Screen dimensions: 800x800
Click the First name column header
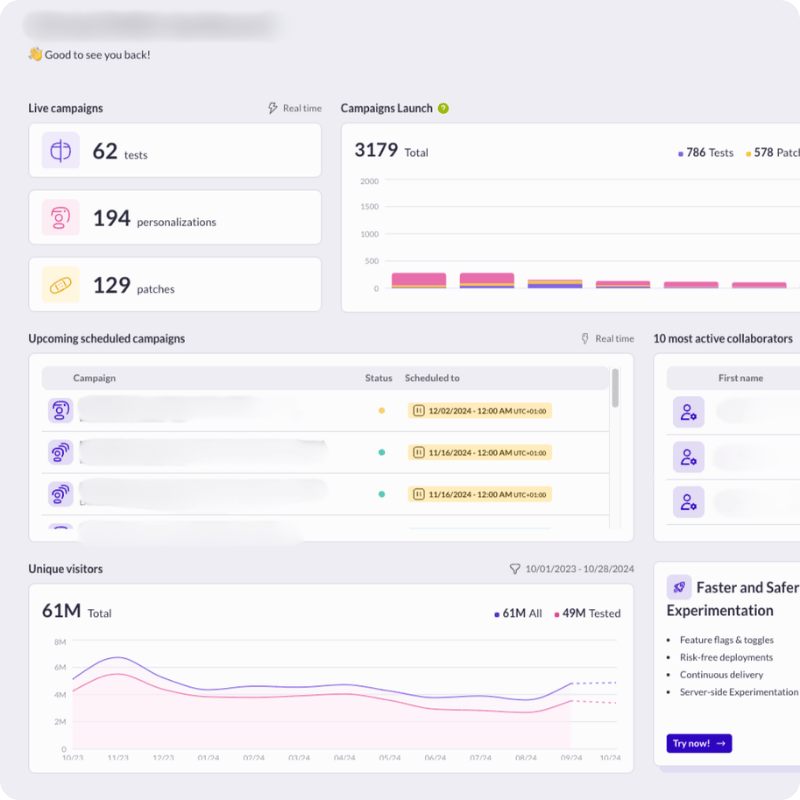740,378
